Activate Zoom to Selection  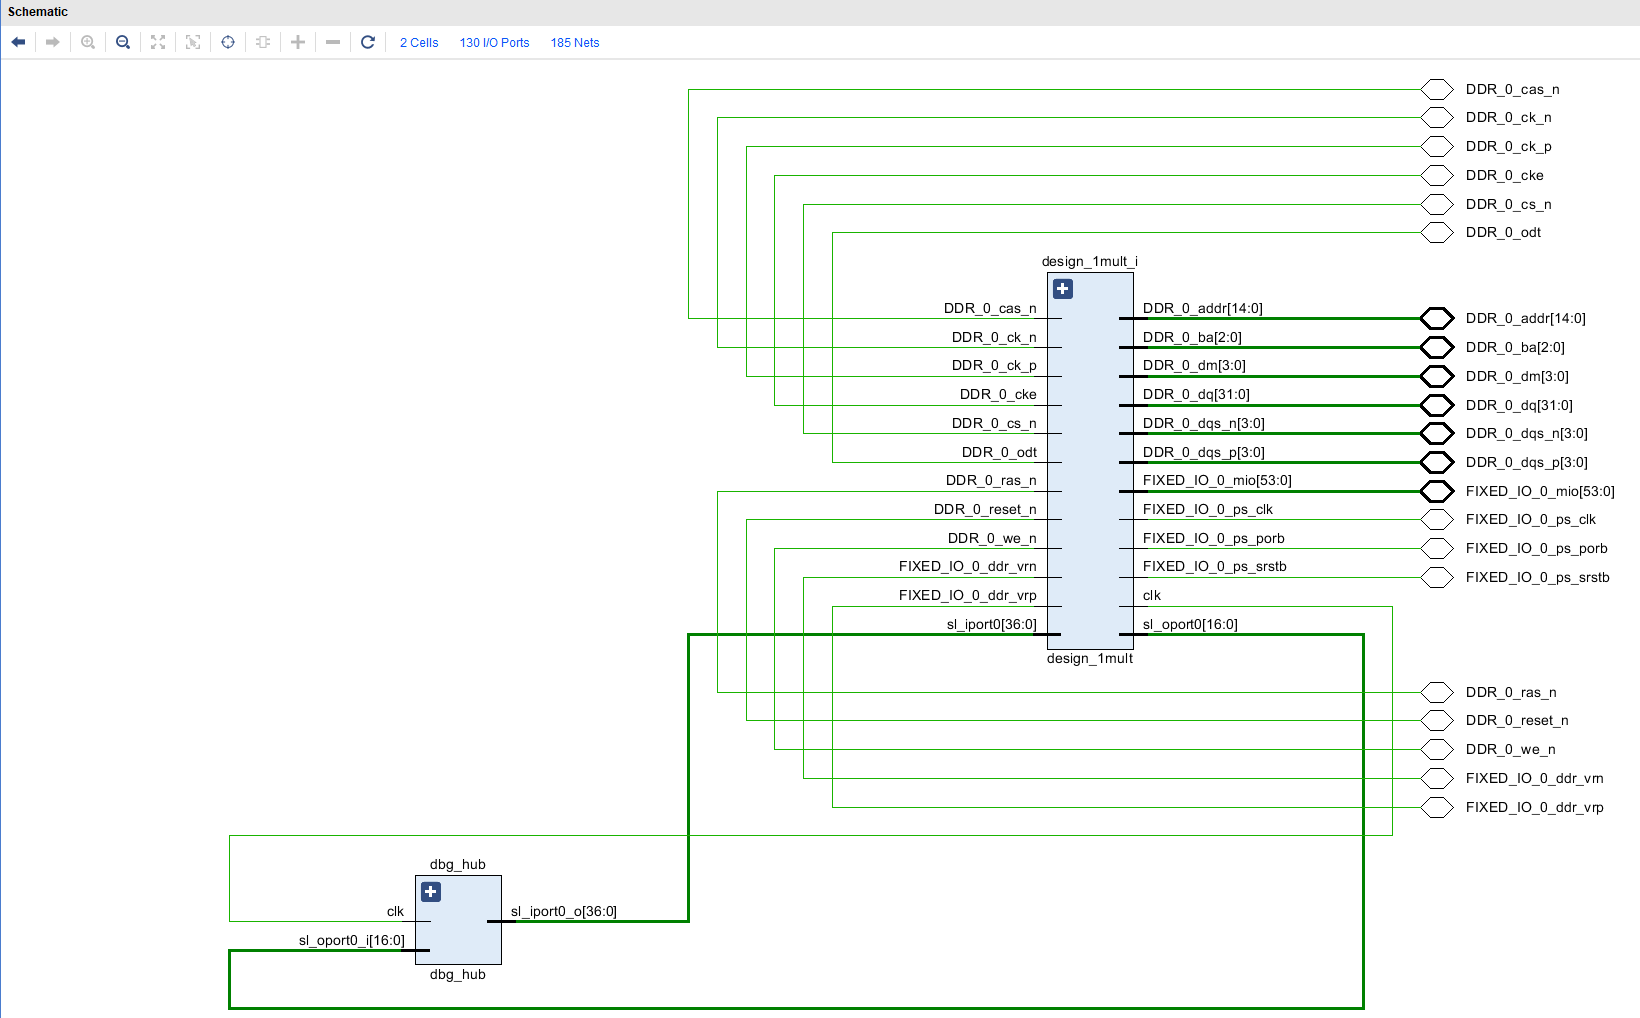[192, 42]
